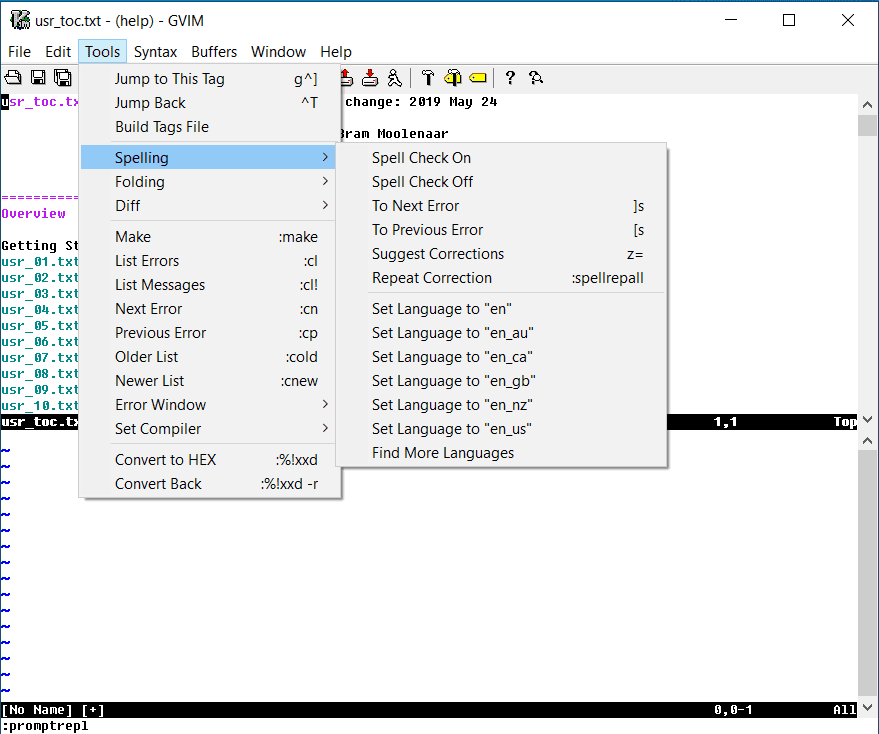Click the Help question mark icon
Viewport: 879px width, 734px height.
click(510, 77)
